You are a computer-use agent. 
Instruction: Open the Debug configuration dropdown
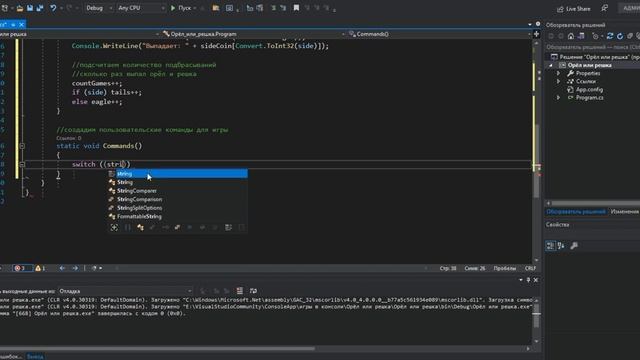click(99, 8)
